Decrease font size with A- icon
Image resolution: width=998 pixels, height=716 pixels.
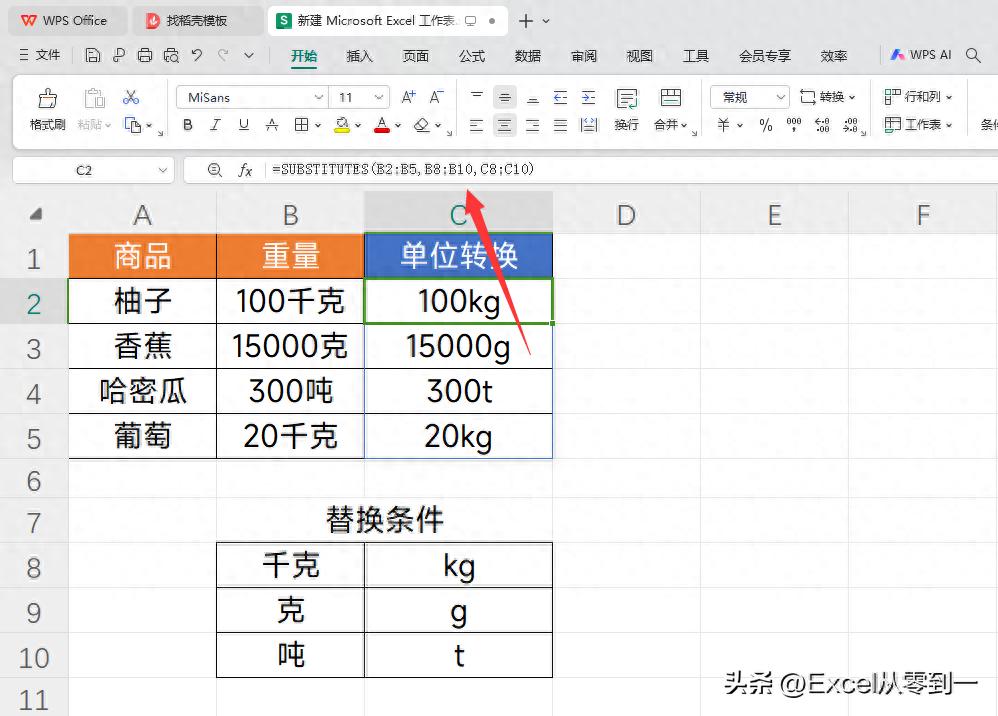[x=436, y=97]
